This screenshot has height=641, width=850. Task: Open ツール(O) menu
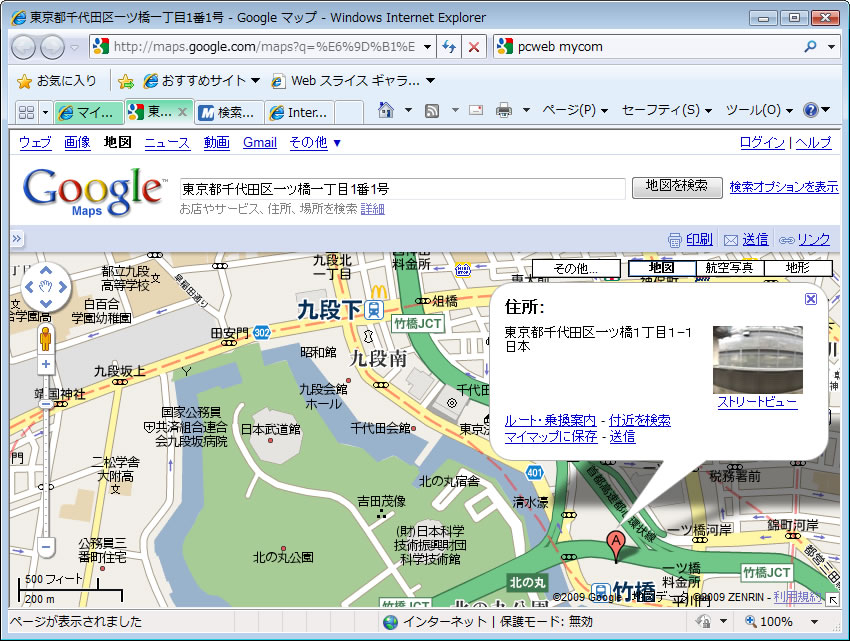(759, 110)
